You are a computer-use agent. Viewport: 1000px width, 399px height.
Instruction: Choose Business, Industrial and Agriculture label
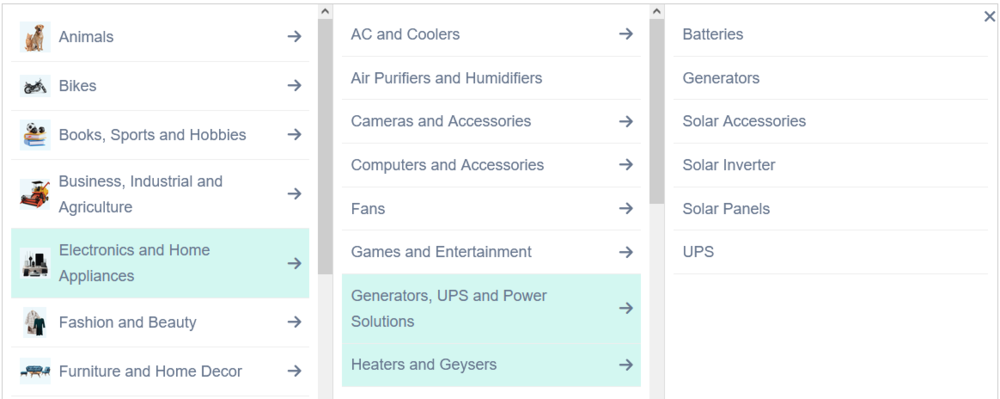click(140, 194)
